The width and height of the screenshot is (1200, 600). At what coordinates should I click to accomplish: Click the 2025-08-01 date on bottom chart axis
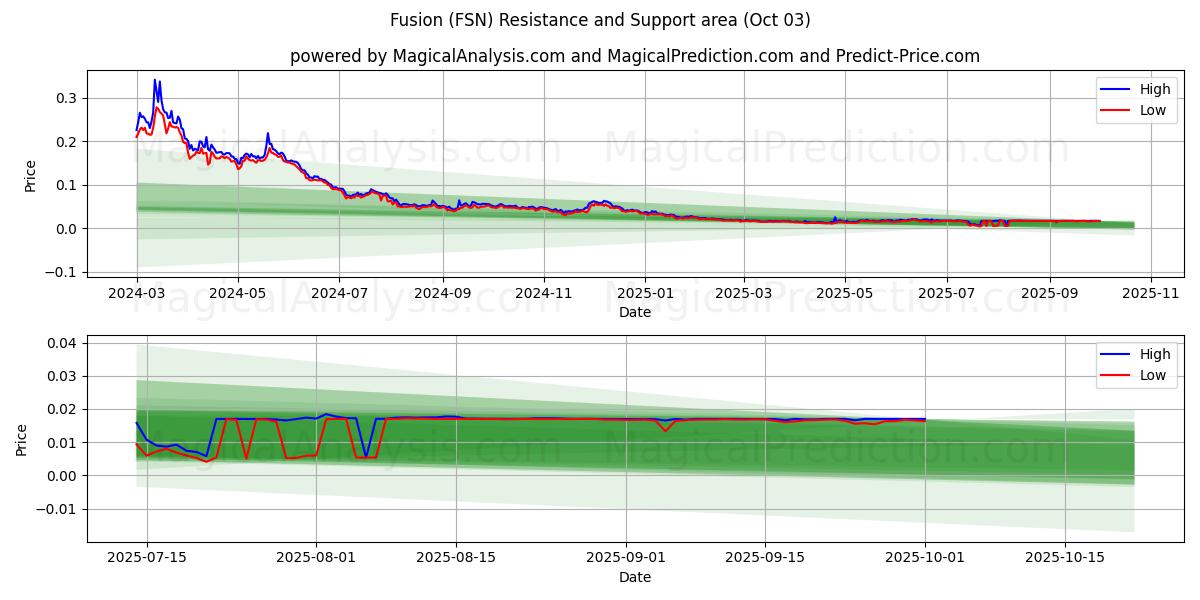pyautogui.click(x=317, y=559)
